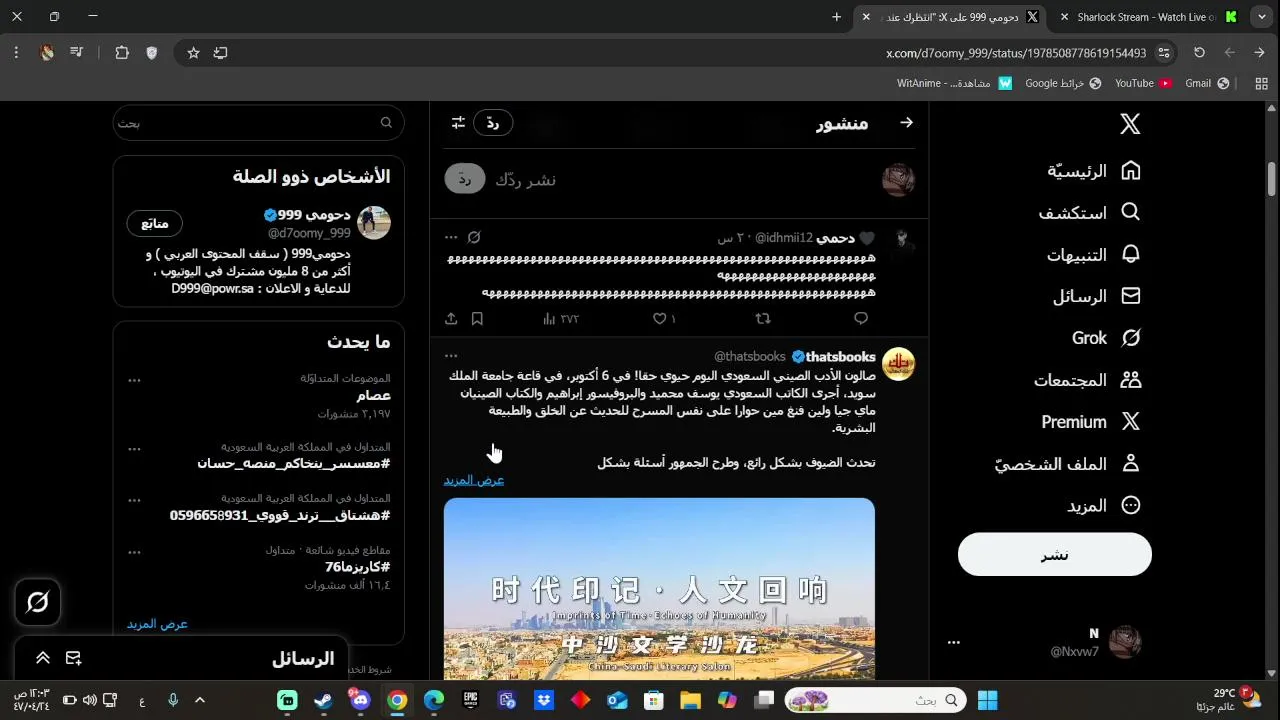
Task: Open Notifications bell in the sidebar
Action: (x=1093, y=255)
